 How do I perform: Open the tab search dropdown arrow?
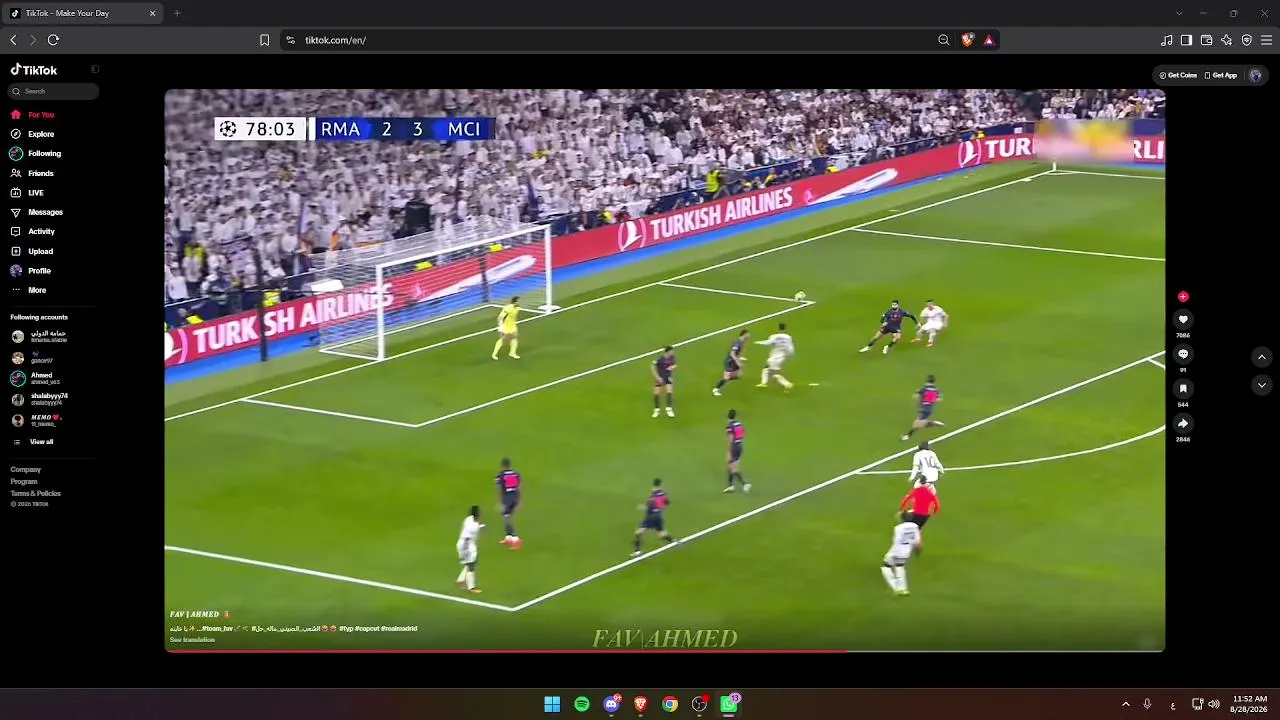1179,13
